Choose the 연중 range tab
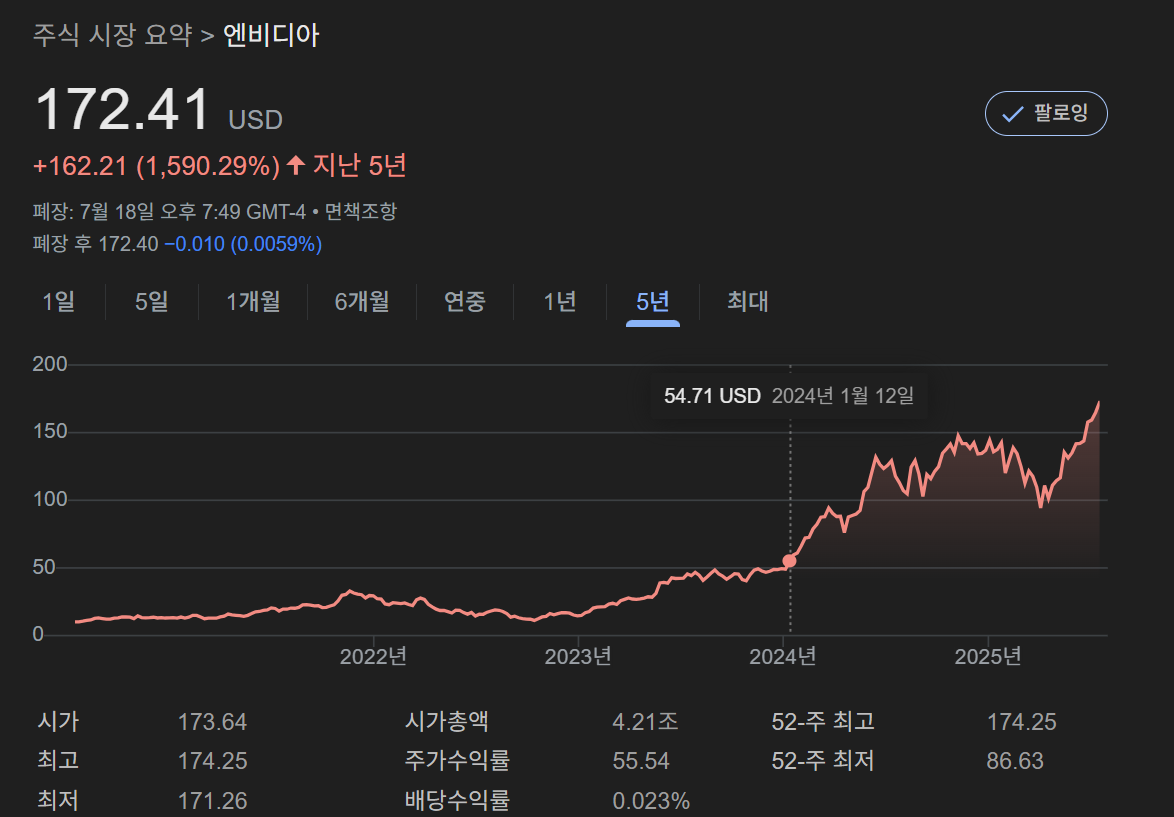This screenshot has width=1174, height=817. 465,302
